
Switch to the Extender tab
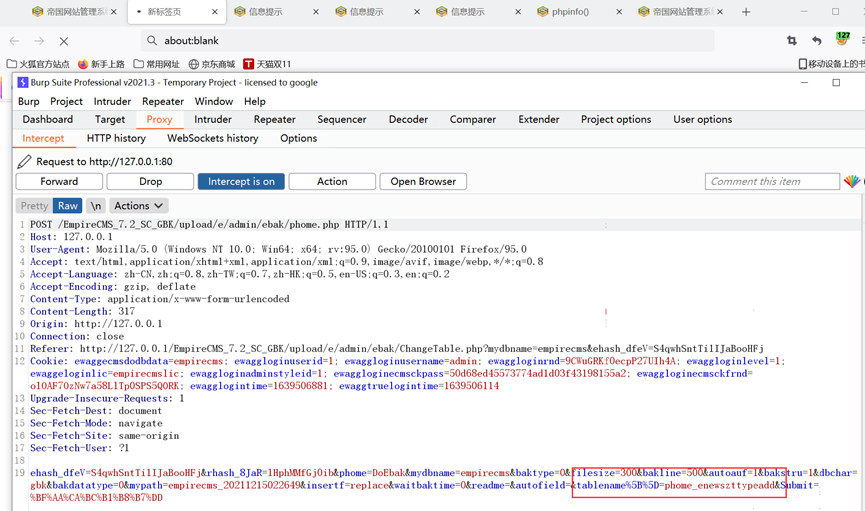pos(538,119)
